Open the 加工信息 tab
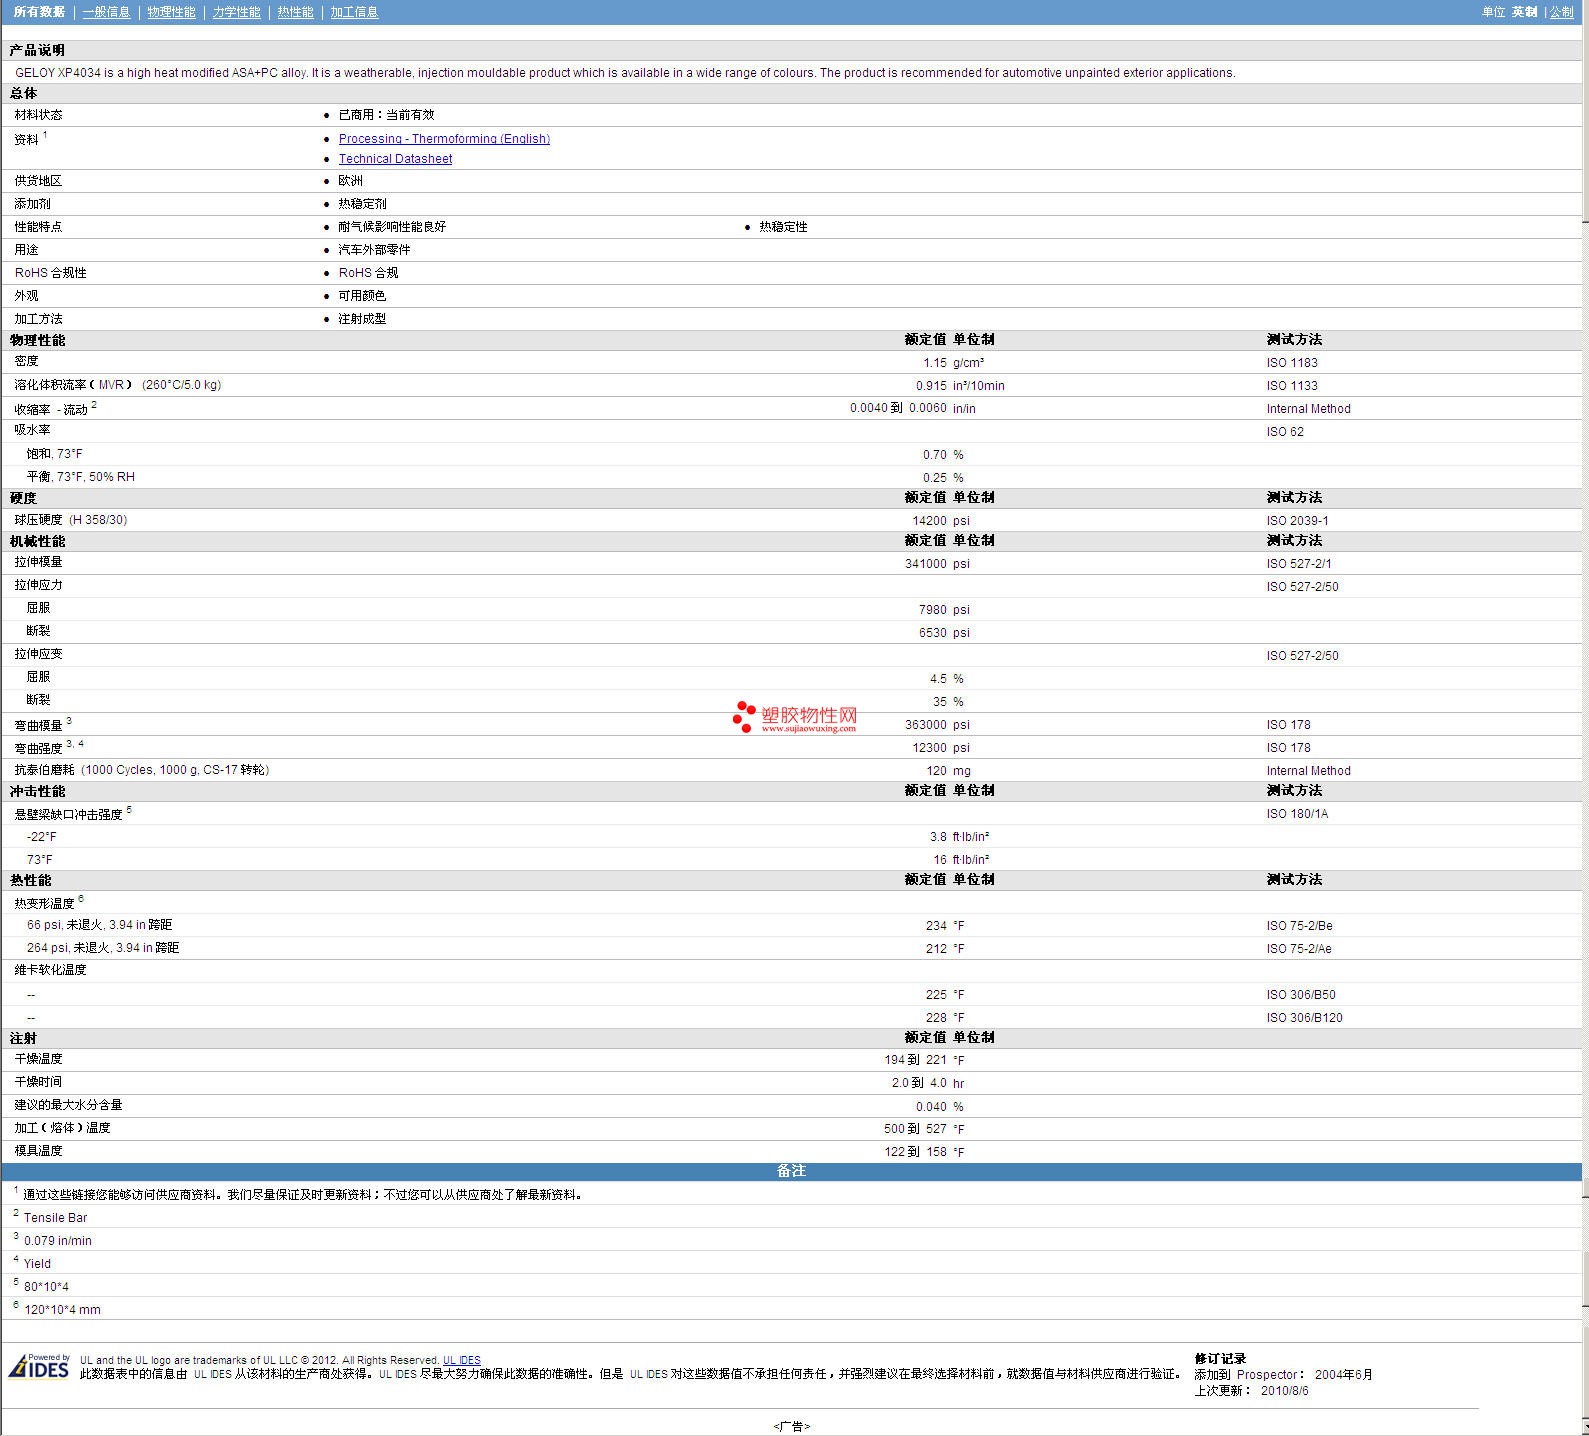The image size is (1589, 1436). 354,12
